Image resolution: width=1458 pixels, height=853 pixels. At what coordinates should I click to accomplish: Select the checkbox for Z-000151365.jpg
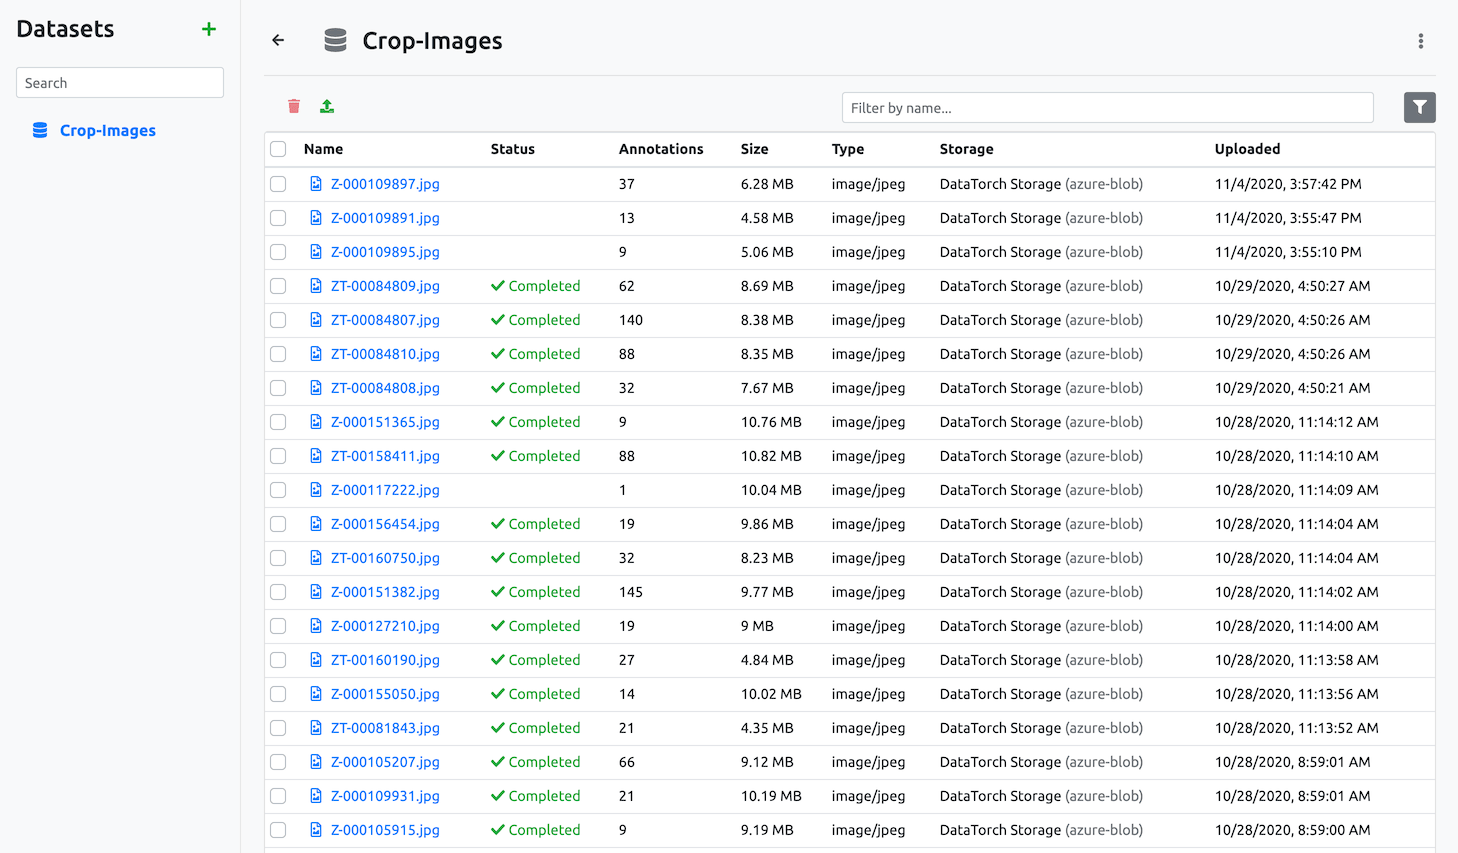point(277,422)
